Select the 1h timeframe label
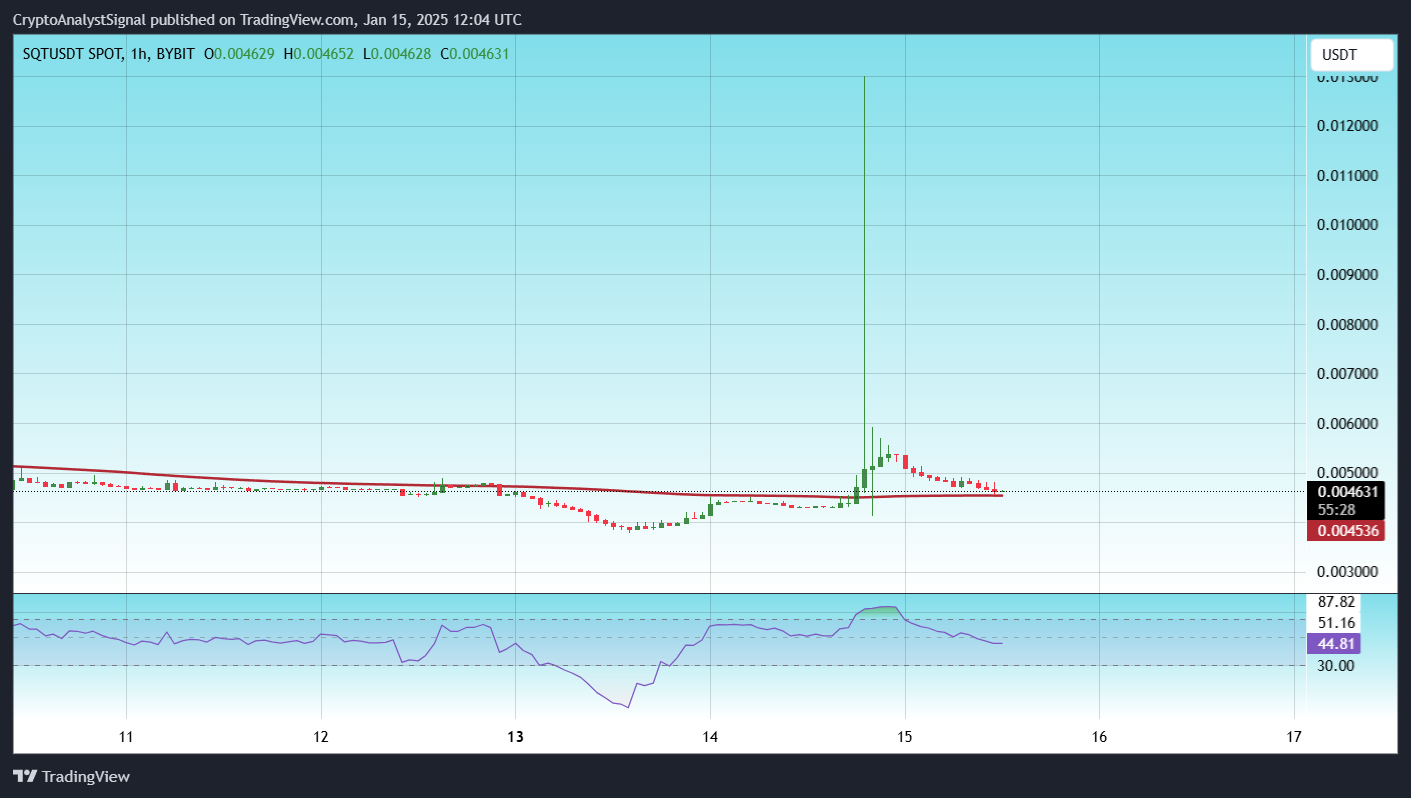The height and width of the screenshot is (798, 1411). pyautogui.click(x=137, y=54)
